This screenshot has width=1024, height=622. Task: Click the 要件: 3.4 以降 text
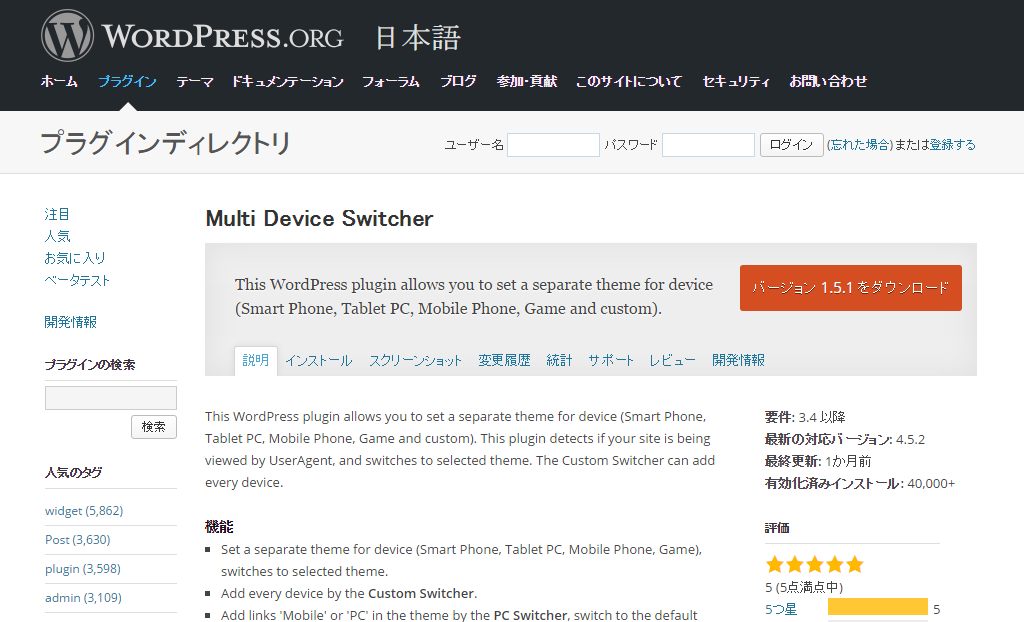(x=805, y=417)
